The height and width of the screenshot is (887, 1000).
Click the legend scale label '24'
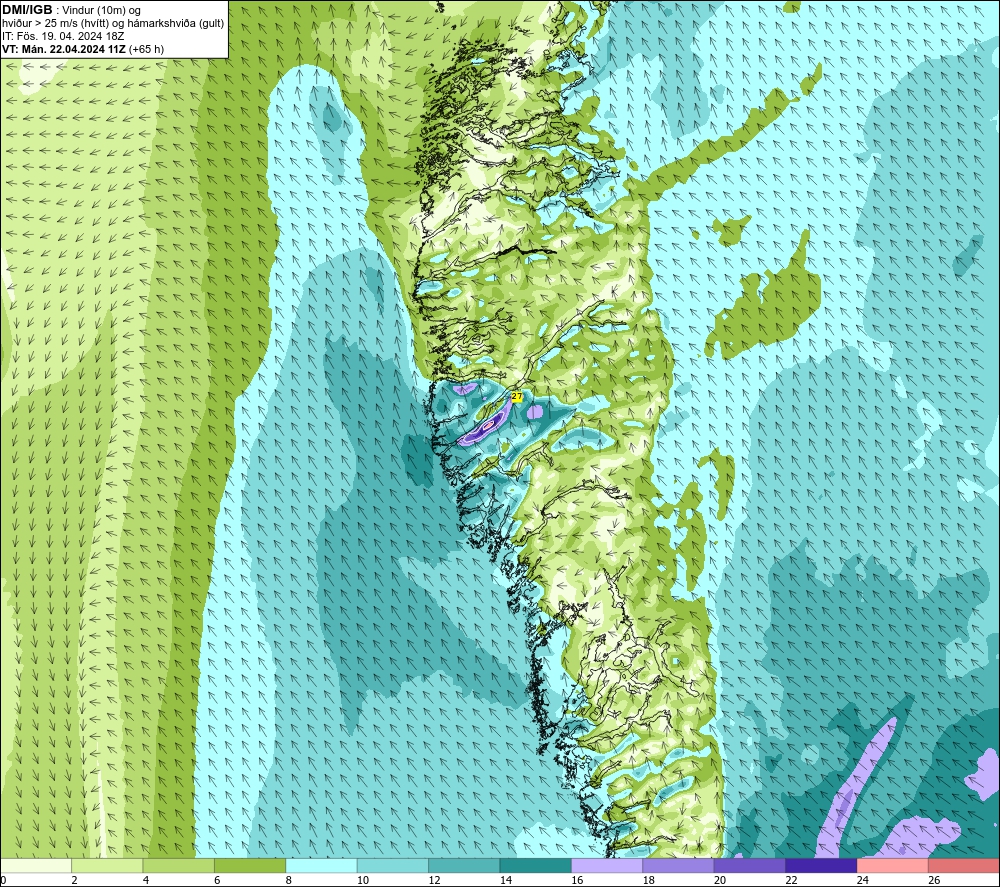pyautogui.click(x=863, y=880)
